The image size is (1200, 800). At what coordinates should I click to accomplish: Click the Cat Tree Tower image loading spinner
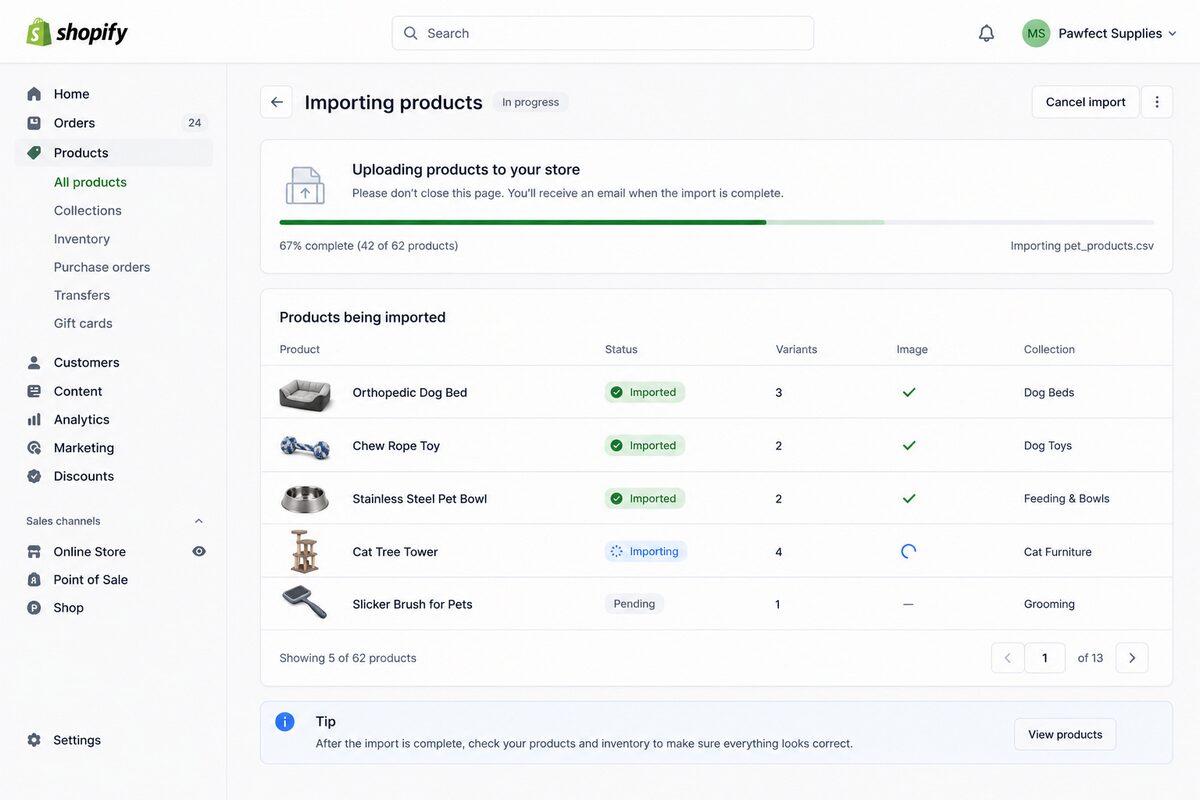(x=908, y=551)
